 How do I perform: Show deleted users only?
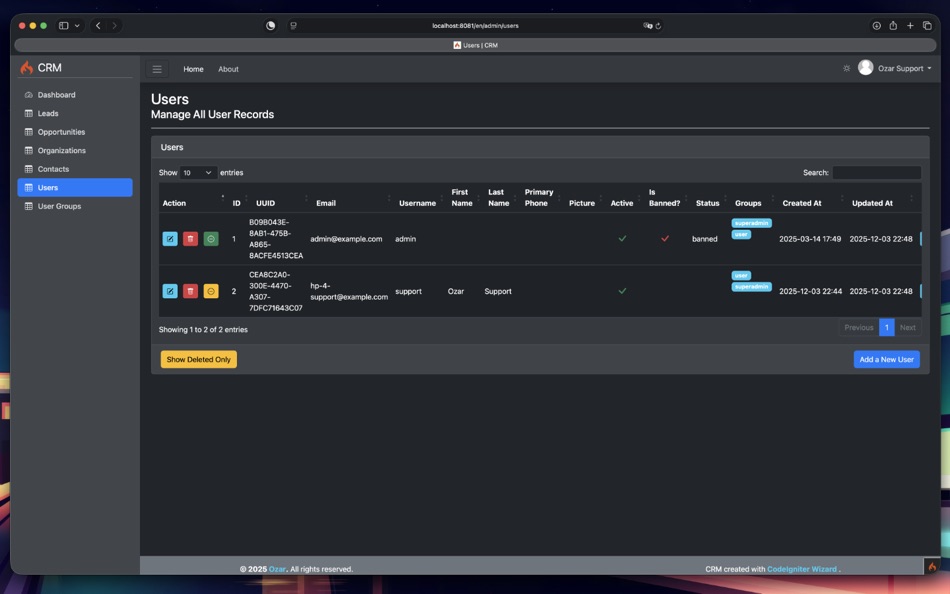(x=198, y=359)
